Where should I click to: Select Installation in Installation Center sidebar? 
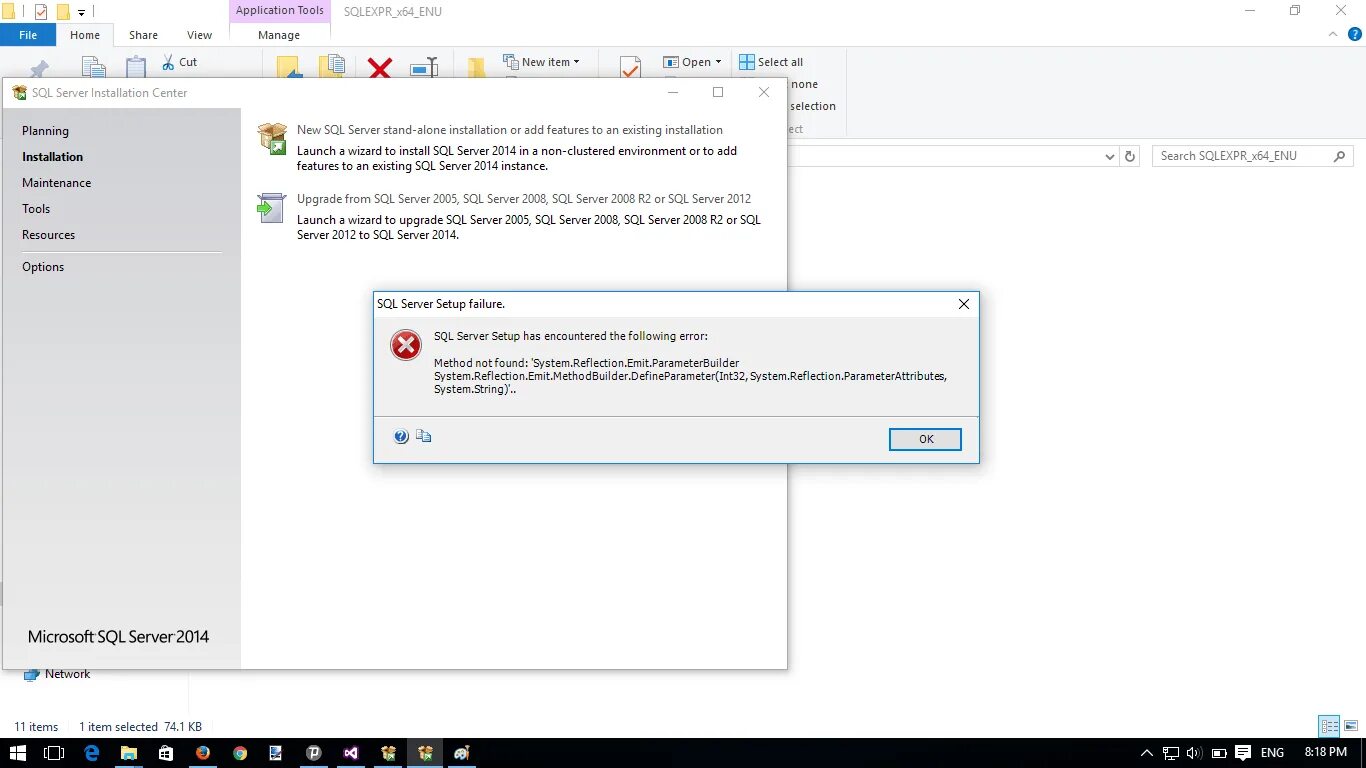[52, 157]
